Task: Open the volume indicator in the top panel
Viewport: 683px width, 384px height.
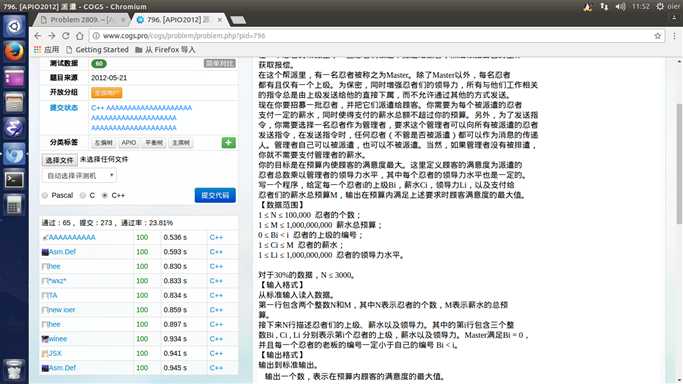Action: click(621, 7)
